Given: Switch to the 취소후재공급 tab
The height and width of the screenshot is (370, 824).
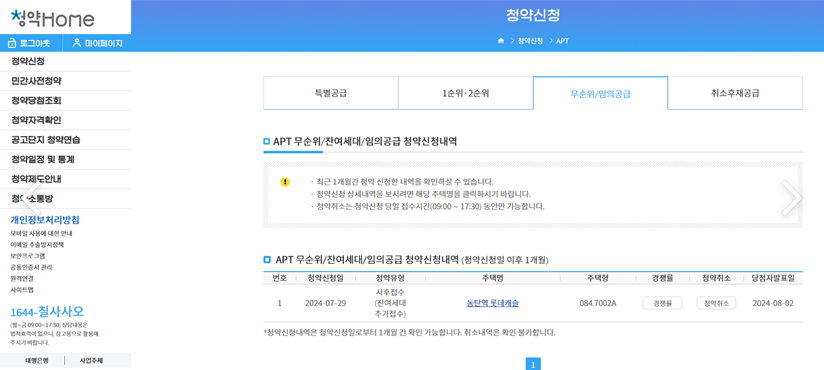Looking at the screenshot, I should coord(735,94).
